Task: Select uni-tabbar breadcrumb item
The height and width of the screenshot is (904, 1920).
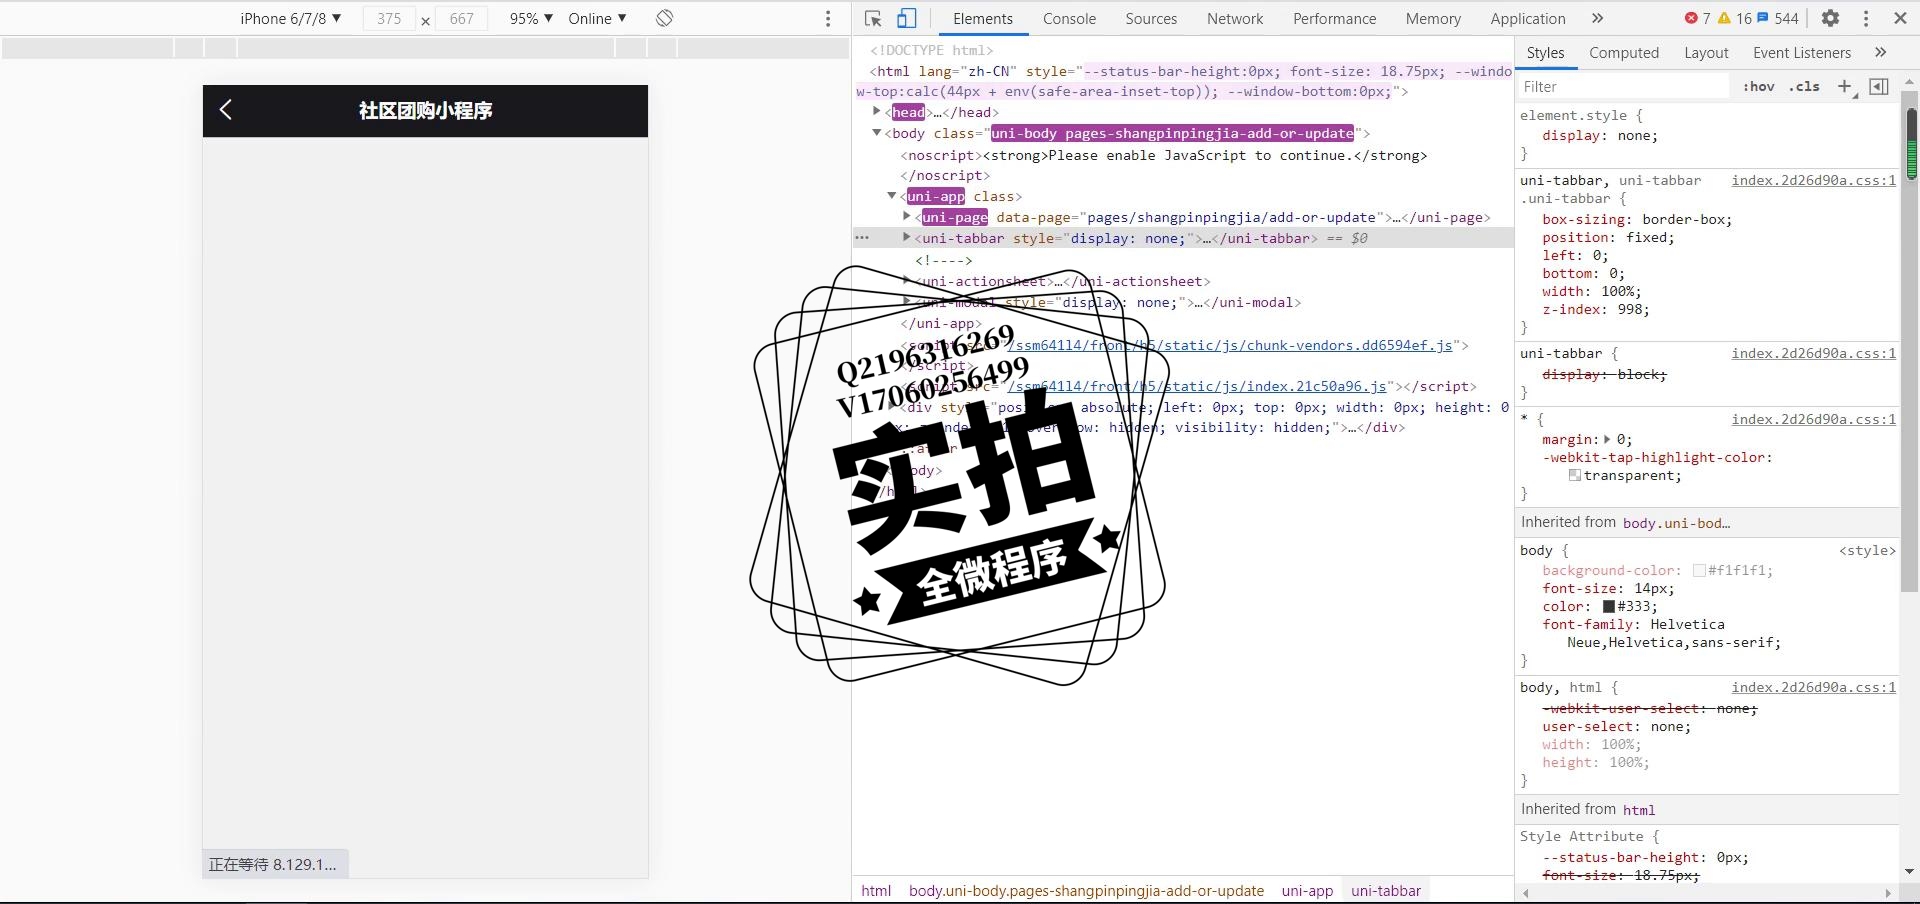Action: (x=1385, y=890)
